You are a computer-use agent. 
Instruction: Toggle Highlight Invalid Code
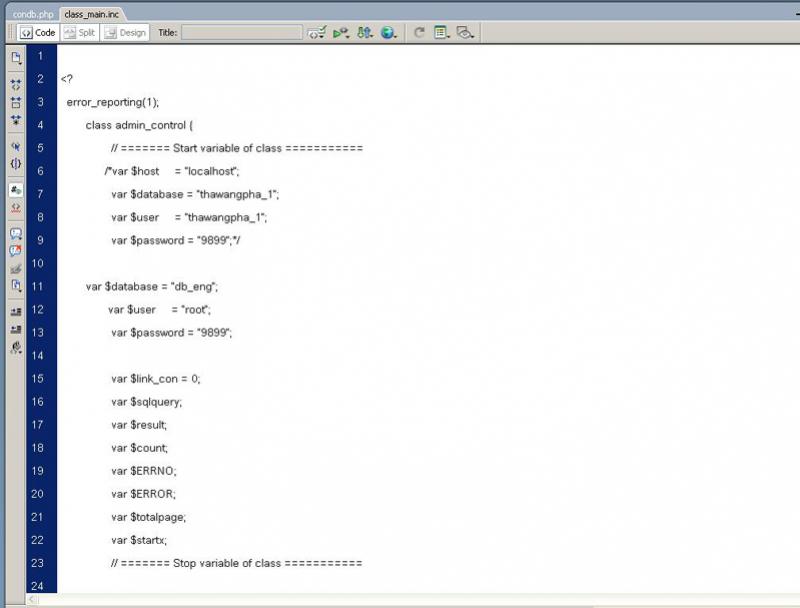click(16, 208)
